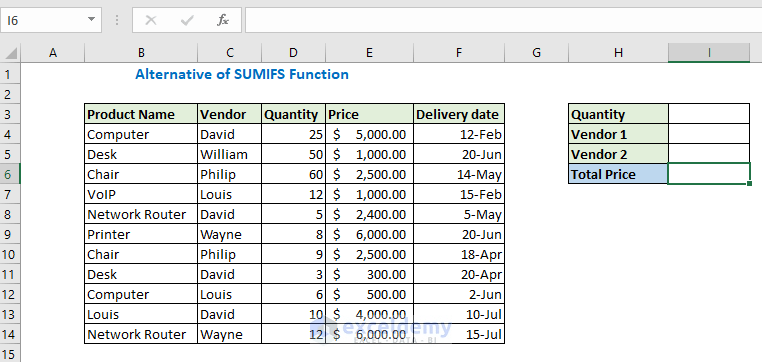Select row 14 header

10,334
